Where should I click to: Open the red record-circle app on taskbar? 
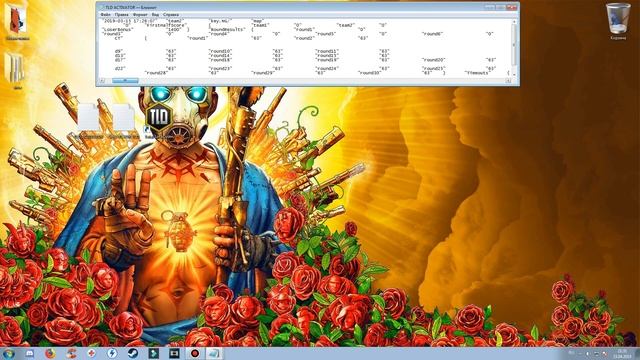pos(195,353)
